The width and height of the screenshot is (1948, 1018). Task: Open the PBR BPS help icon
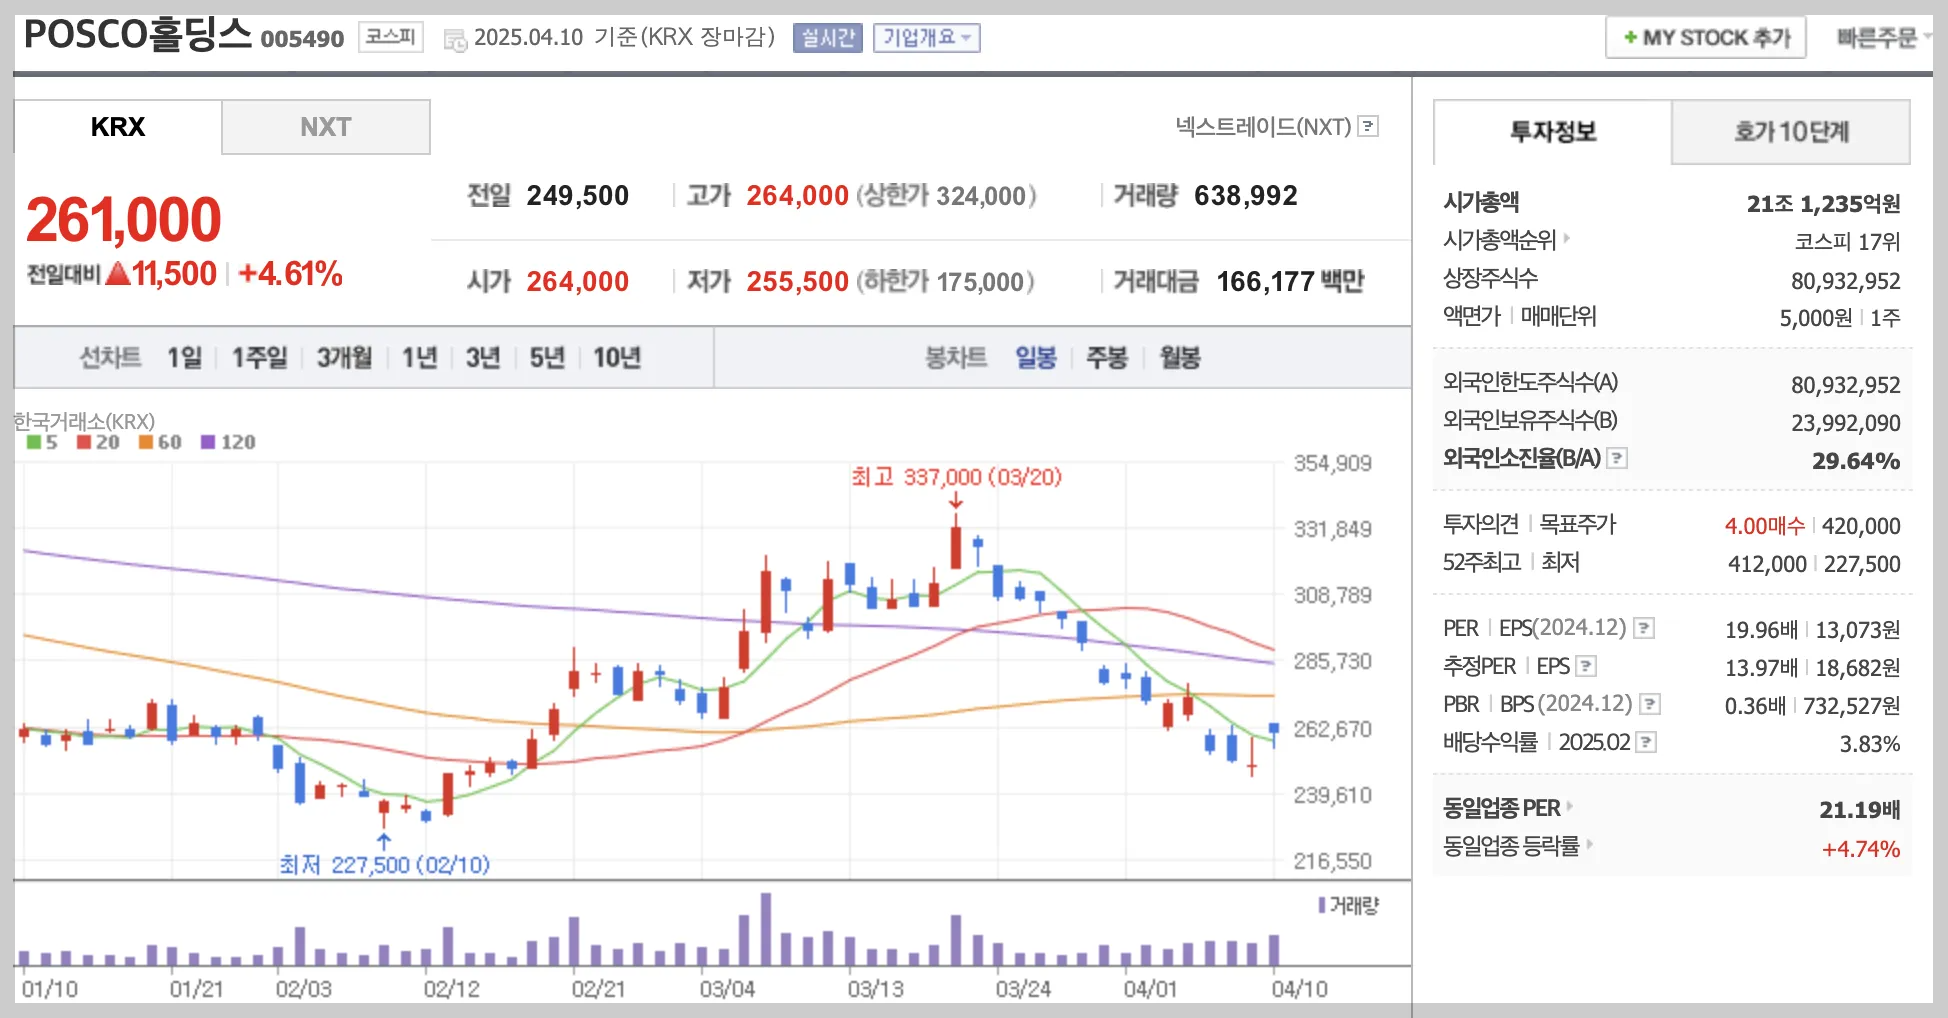pyautogui.click(x=1650, y=704)
